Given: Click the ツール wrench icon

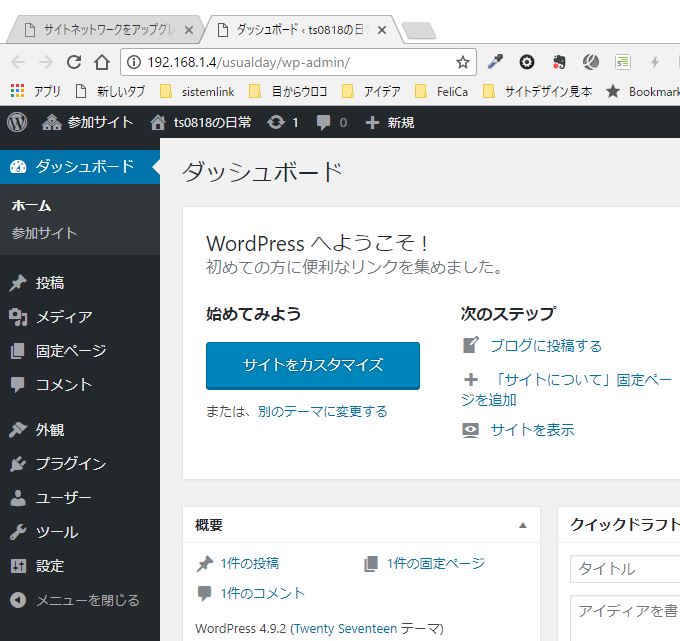Looking at the screenshot, I should (x=18, y=532).
